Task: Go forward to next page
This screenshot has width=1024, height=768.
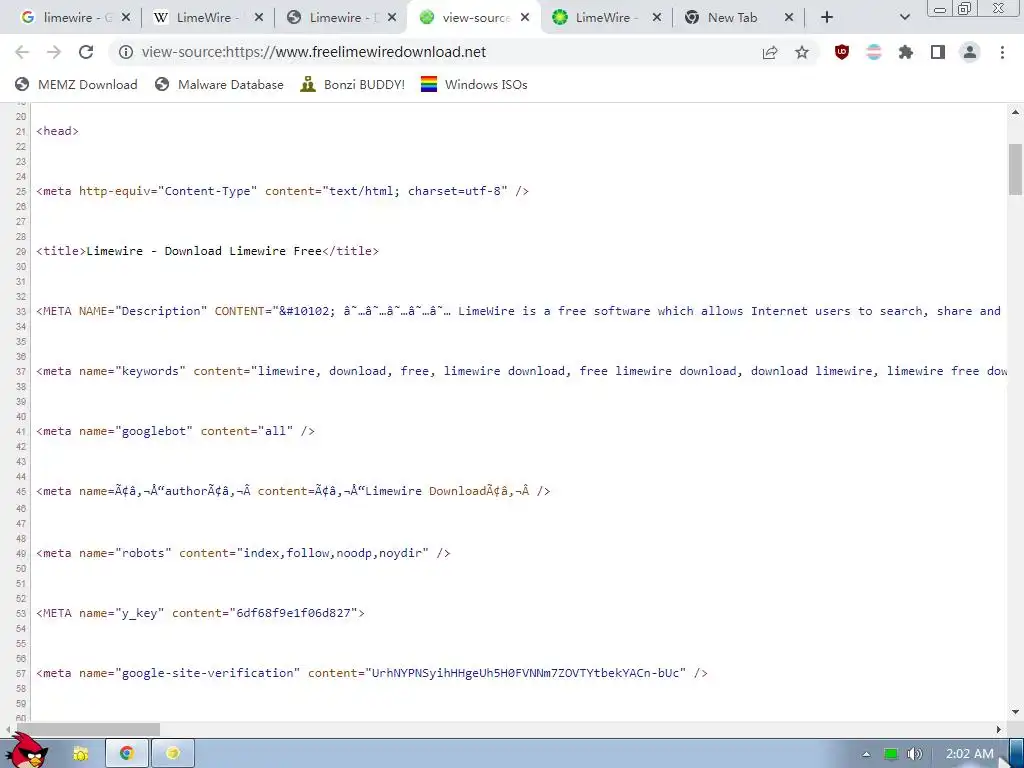Action: point(54,52)
